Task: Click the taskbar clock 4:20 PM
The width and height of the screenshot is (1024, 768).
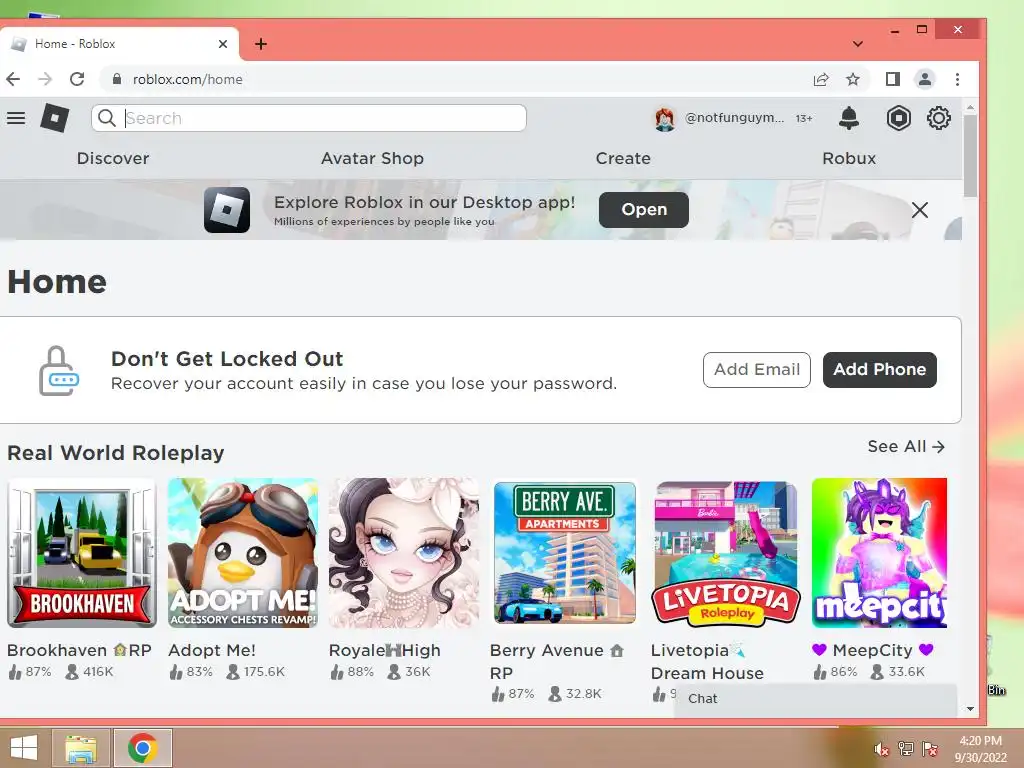Action: tap(980, 741)
